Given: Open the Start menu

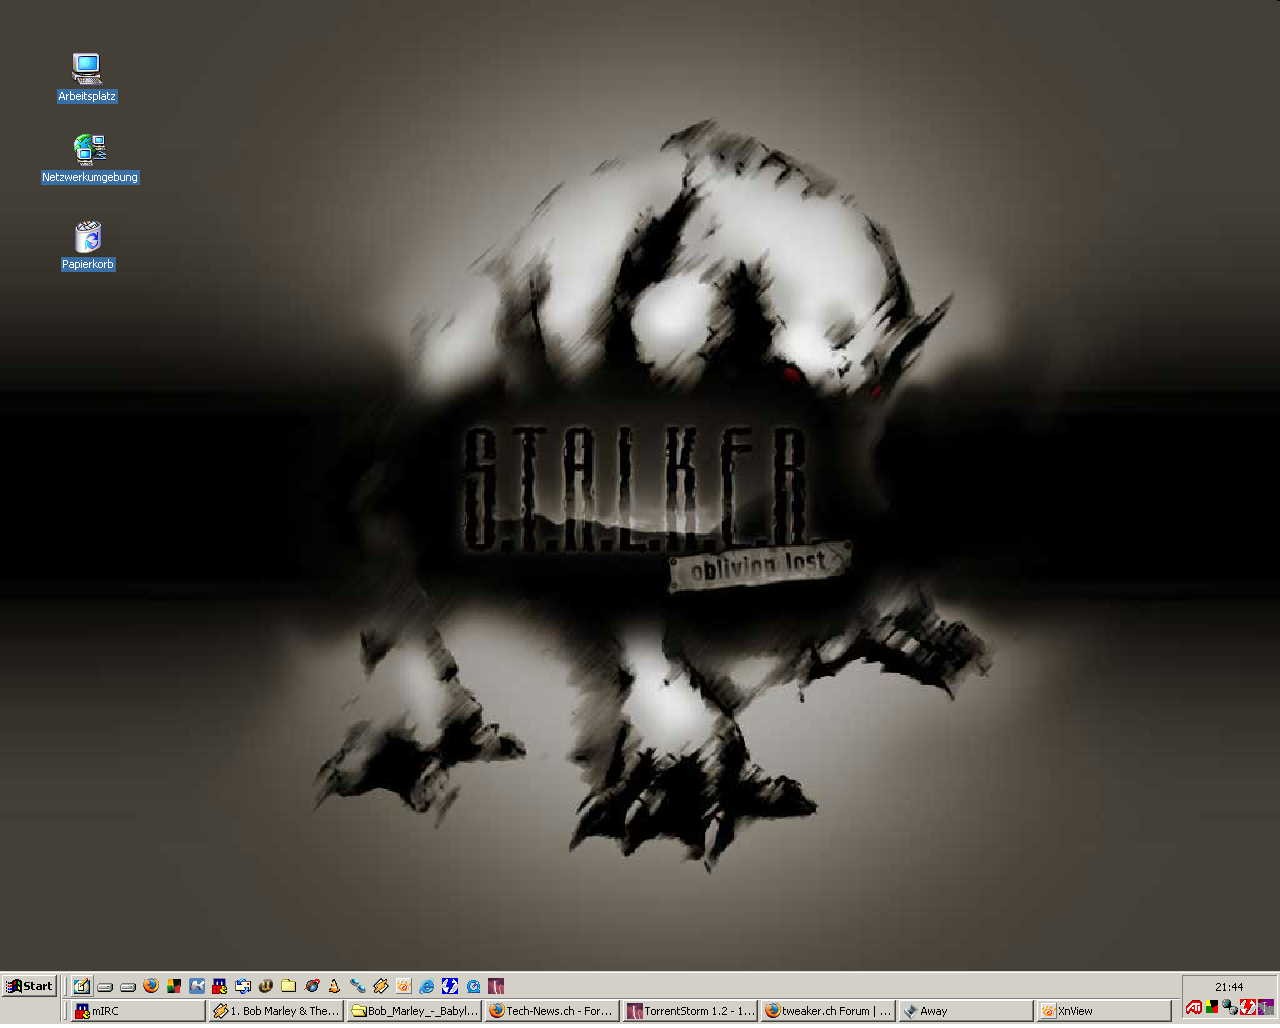Looking at the screenshot, I should 29,986.
